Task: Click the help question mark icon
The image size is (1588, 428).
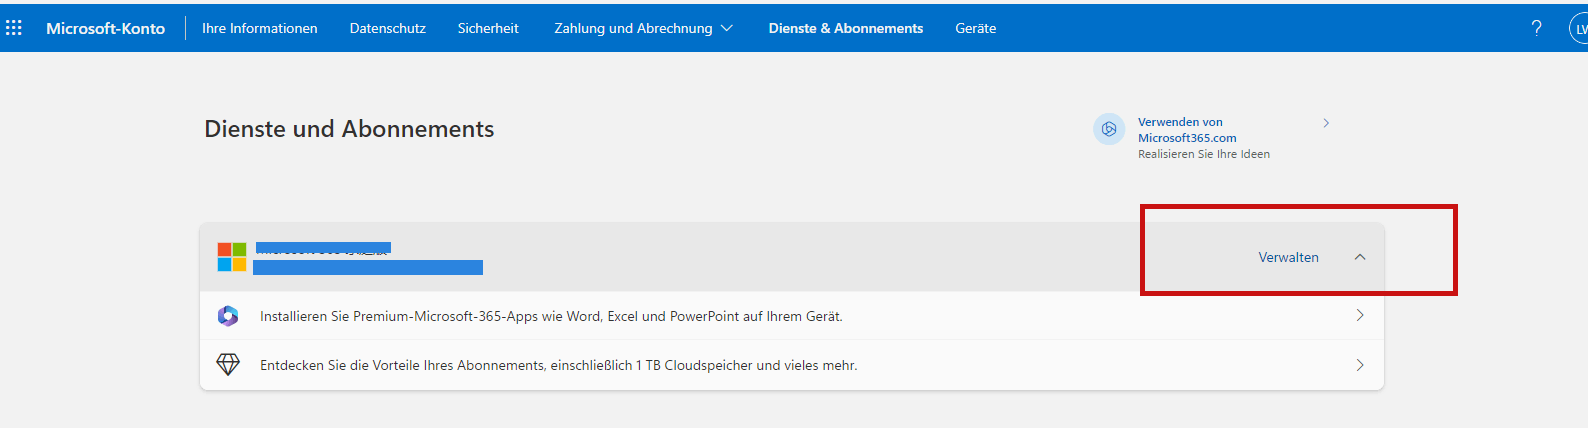Action: coord(1537,28)
